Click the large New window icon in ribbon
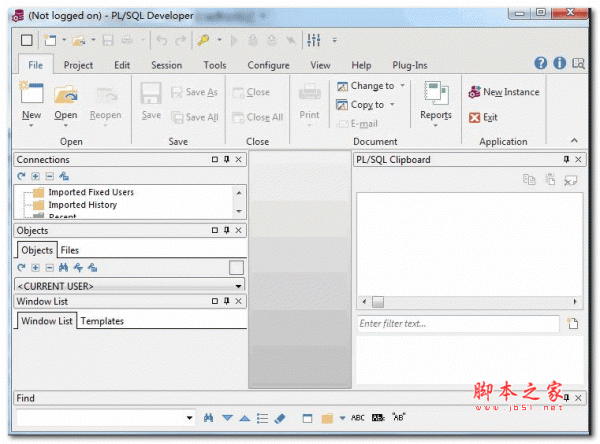Image resolution: width=600 pixels, height=444 pixels. coord(31,92)
